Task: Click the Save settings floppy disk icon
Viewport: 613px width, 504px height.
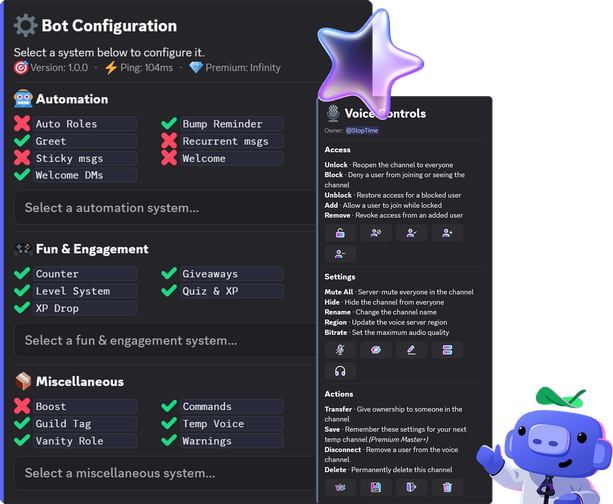Action: [x=376, y=487]
